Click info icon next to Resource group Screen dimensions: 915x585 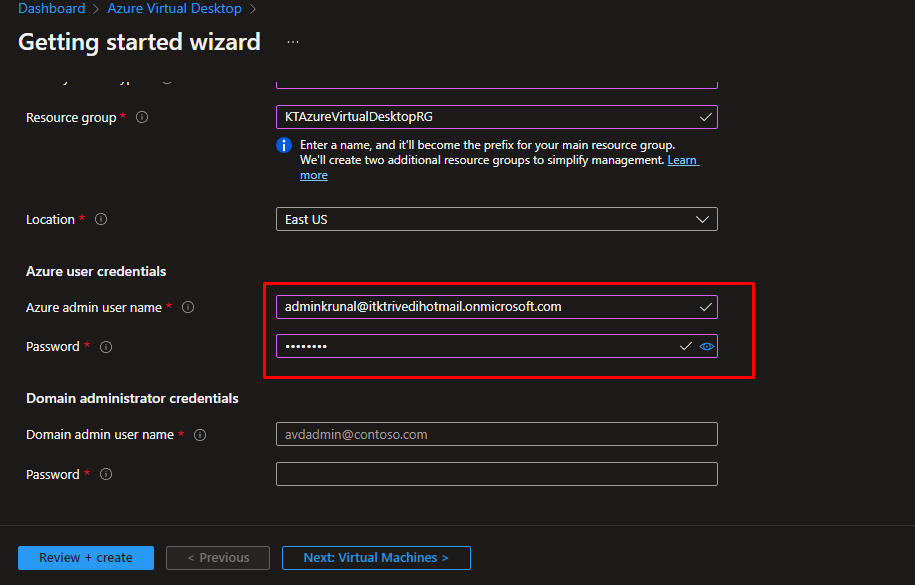(142, 118)
